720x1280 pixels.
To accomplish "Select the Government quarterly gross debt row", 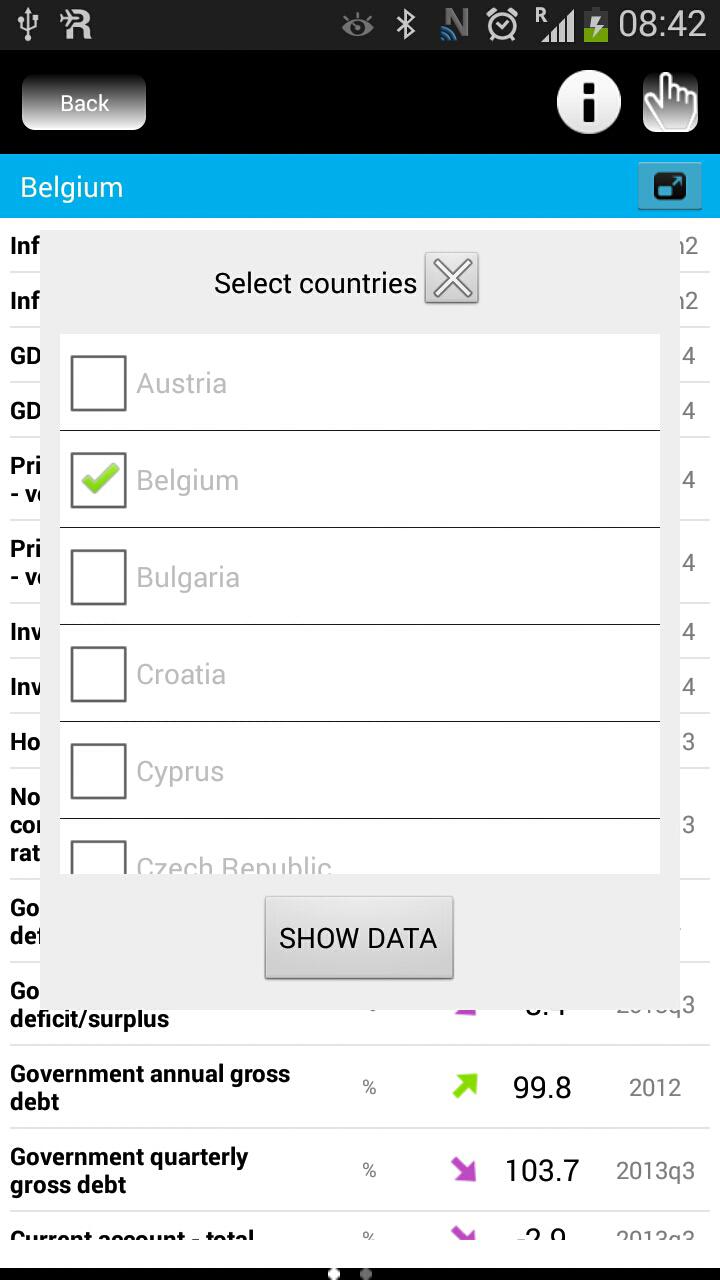I will click(360, 1170).
